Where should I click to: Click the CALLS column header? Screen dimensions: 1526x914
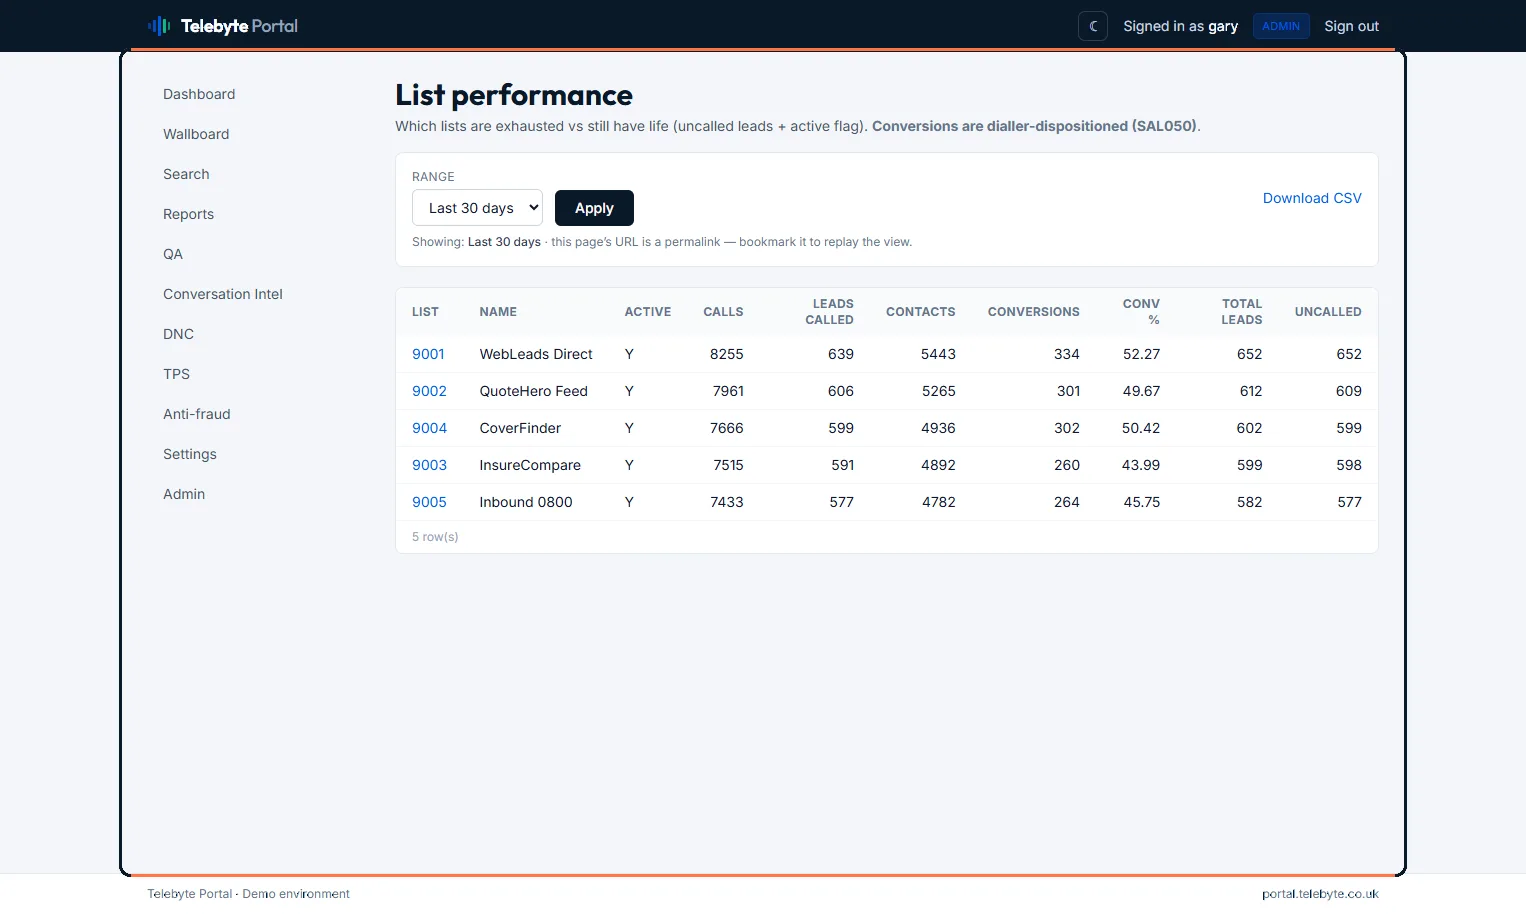[723, 312]
